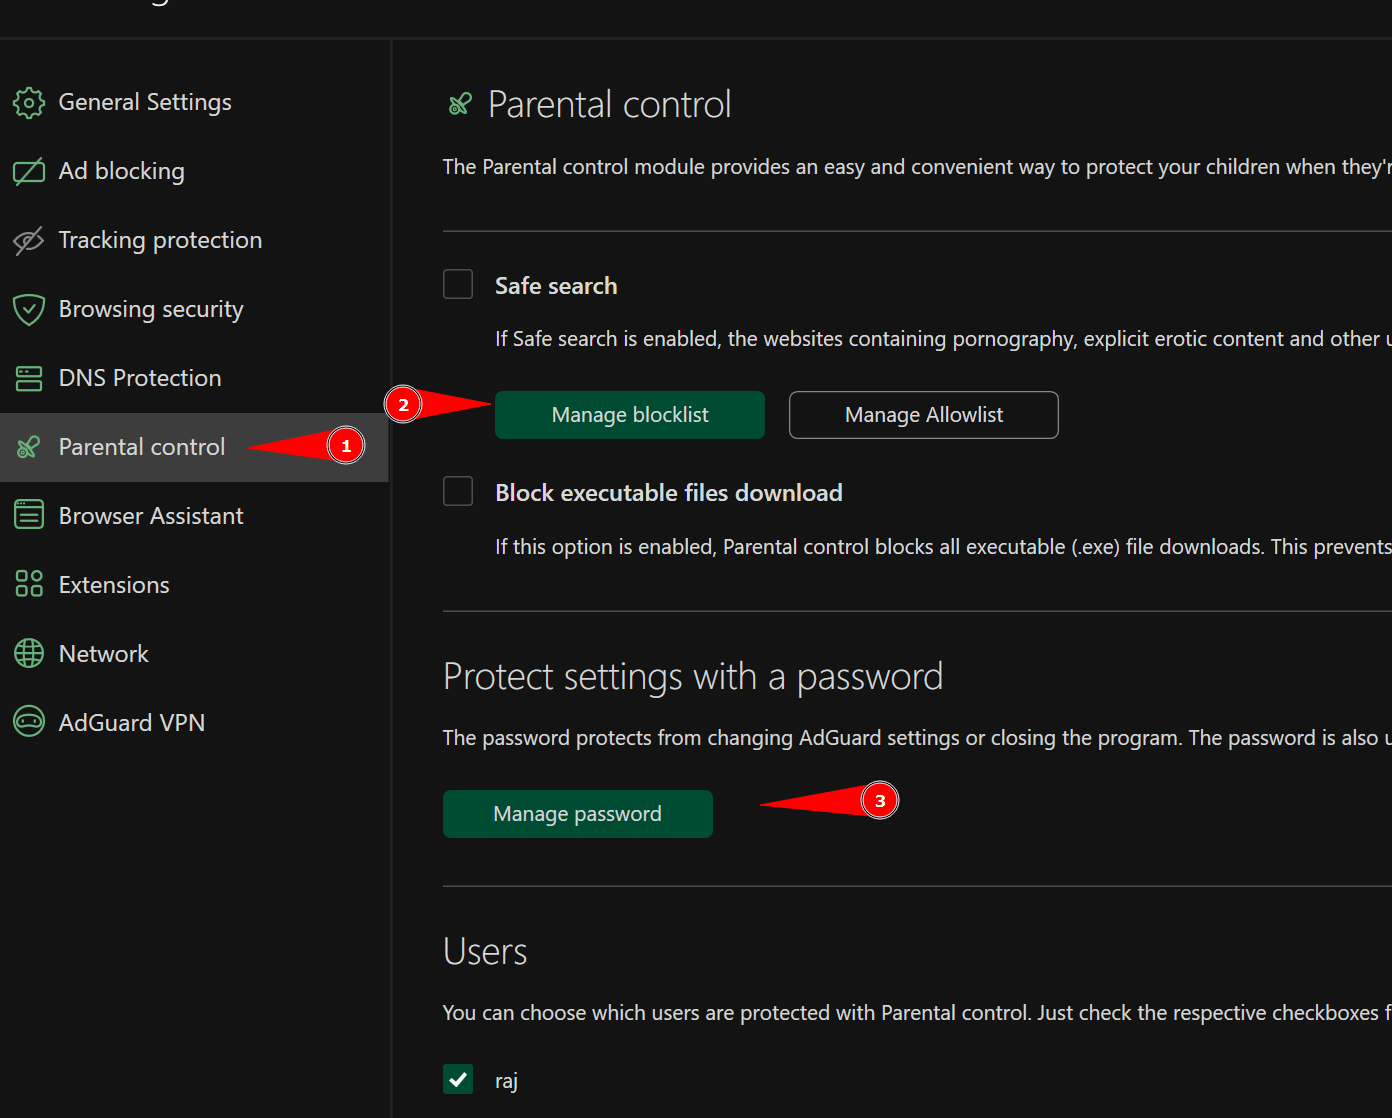The width and height of the screenshot is (1392, 1118).
Task: Click the Manage blocklist button
Action: 629,414
